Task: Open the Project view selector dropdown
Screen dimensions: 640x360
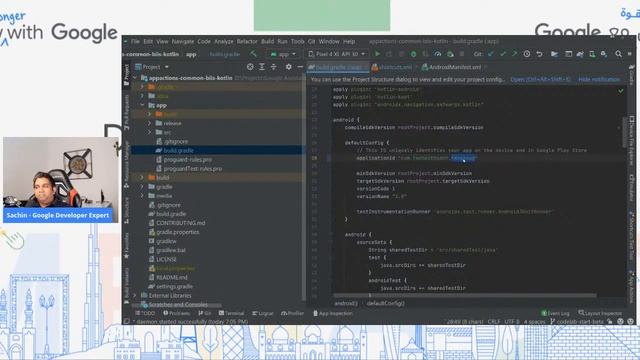Action: click(x=152, y=67)
